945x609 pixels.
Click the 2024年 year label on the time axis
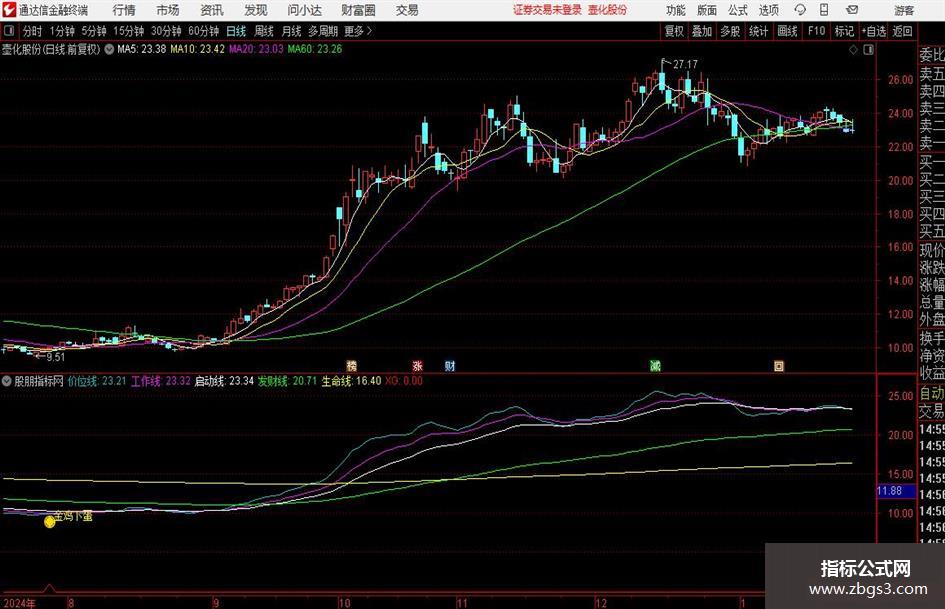point(19,602)
